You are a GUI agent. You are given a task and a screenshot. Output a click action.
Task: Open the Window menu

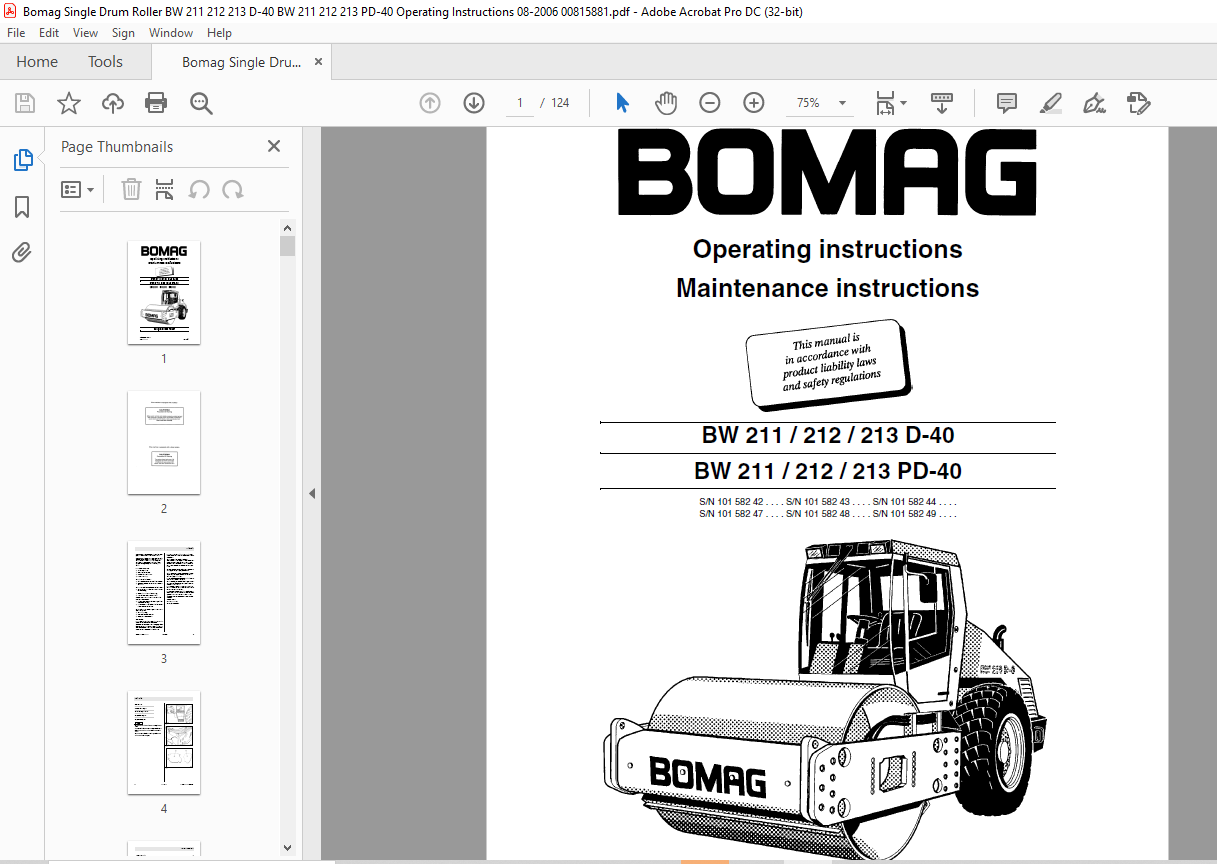171,33
